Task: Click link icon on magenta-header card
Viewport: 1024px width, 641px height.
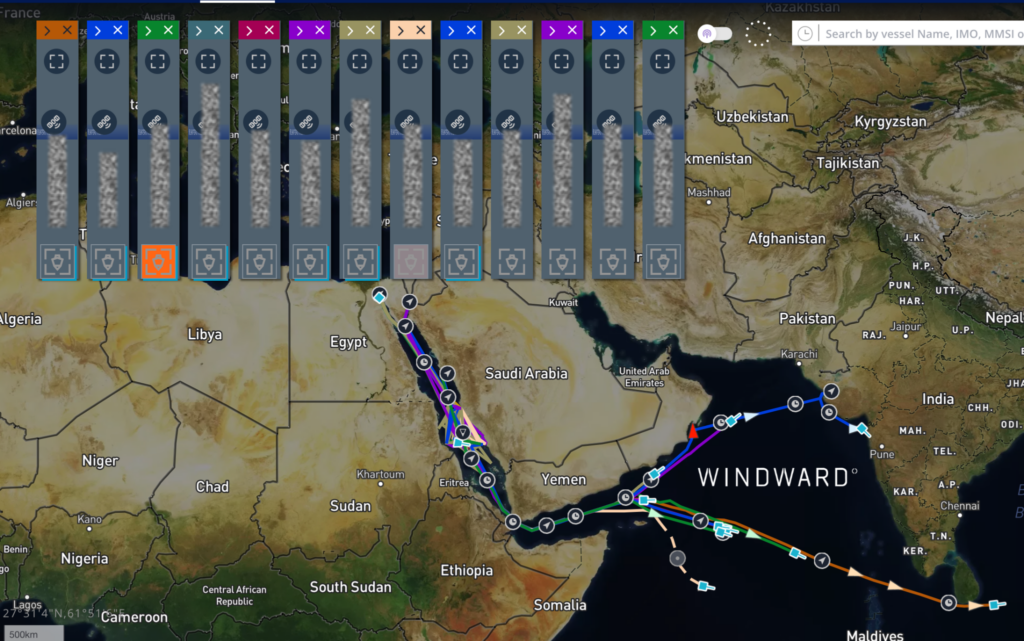Action: [x=255, y=121]
